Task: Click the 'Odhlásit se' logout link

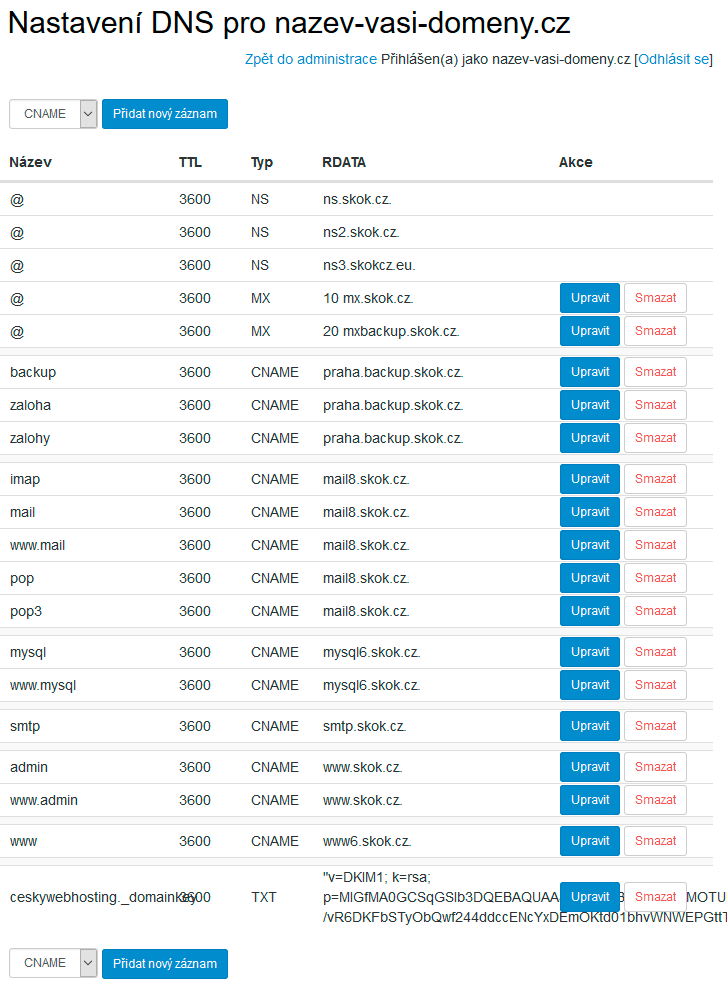Action: (673, 59)
